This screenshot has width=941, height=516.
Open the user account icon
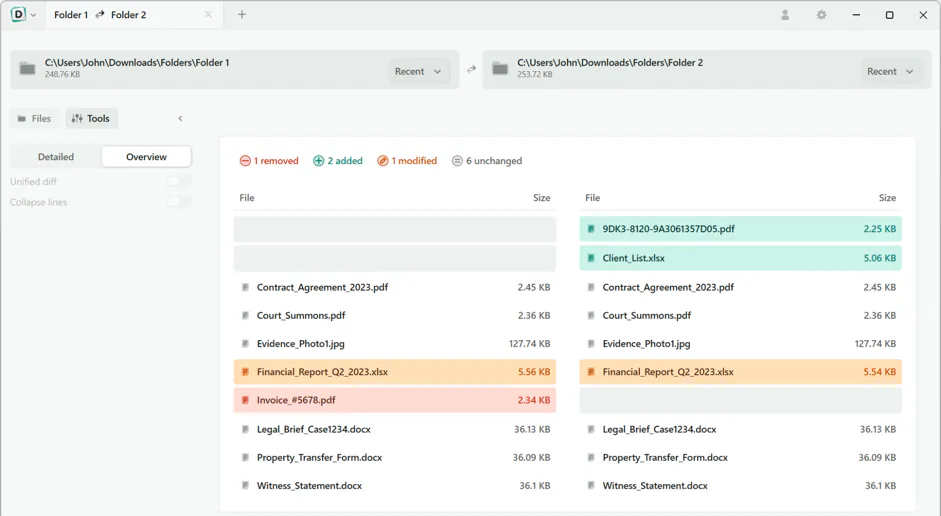pyautogui.click(x=785, y=15)
